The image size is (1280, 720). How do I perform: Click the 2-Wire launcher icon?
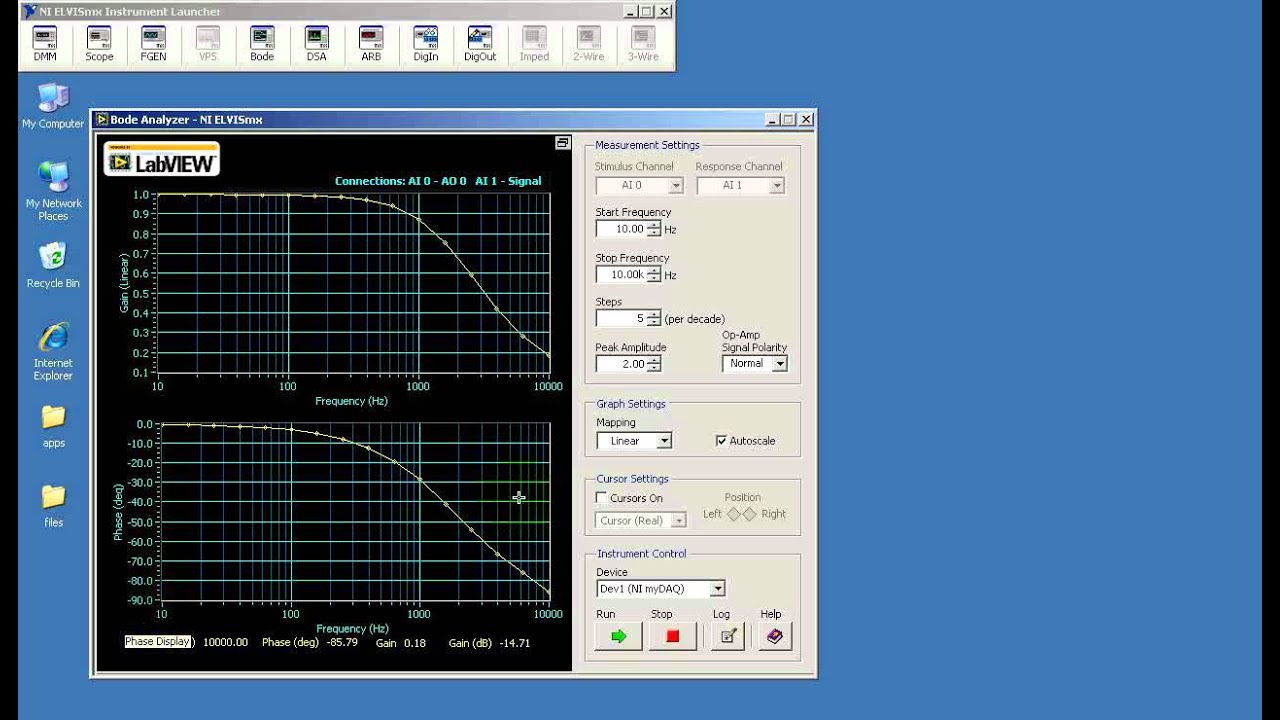point(588,45)
